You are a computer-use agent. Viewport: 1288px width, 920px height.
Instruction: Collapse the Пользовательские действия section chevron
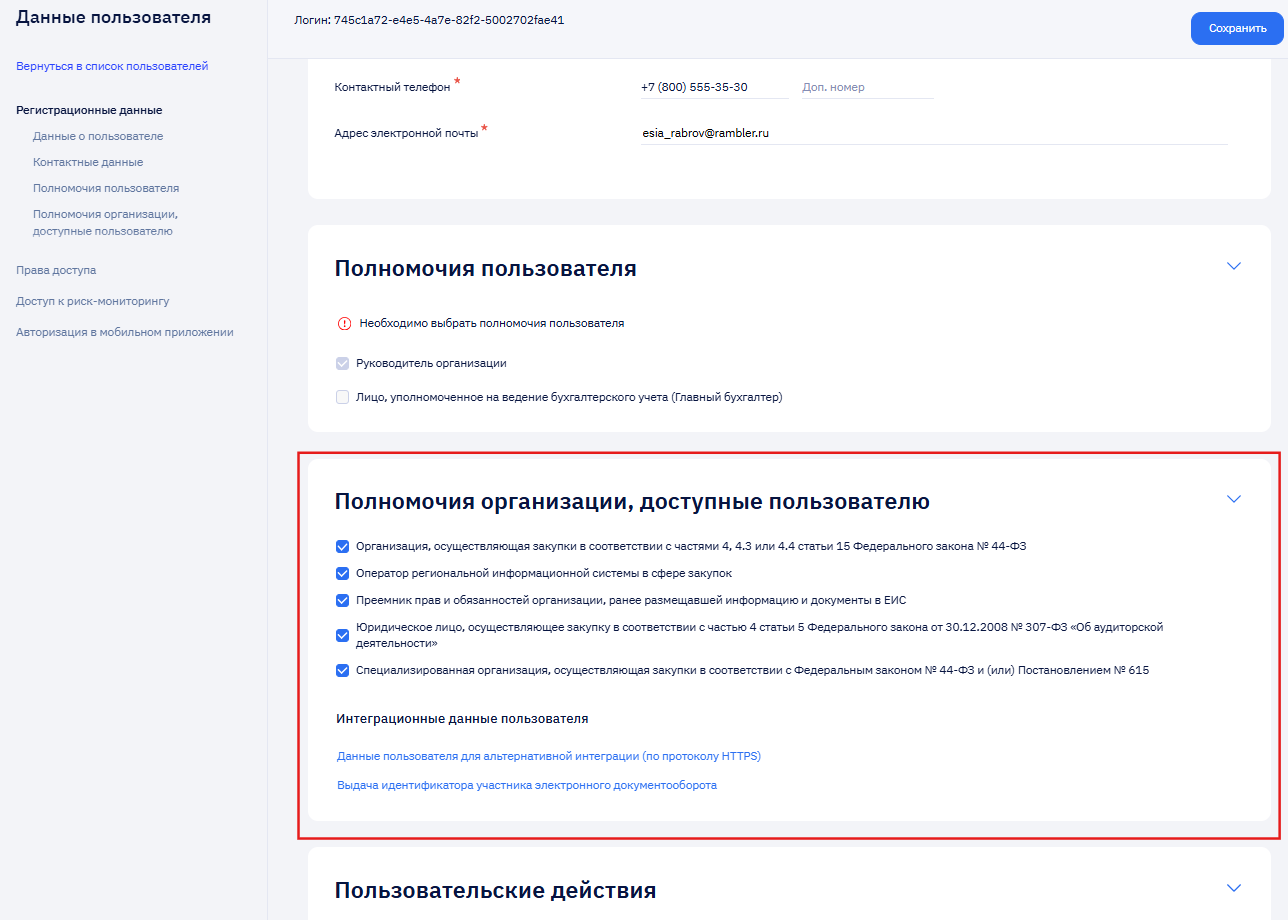click(x=1234, y=888)
